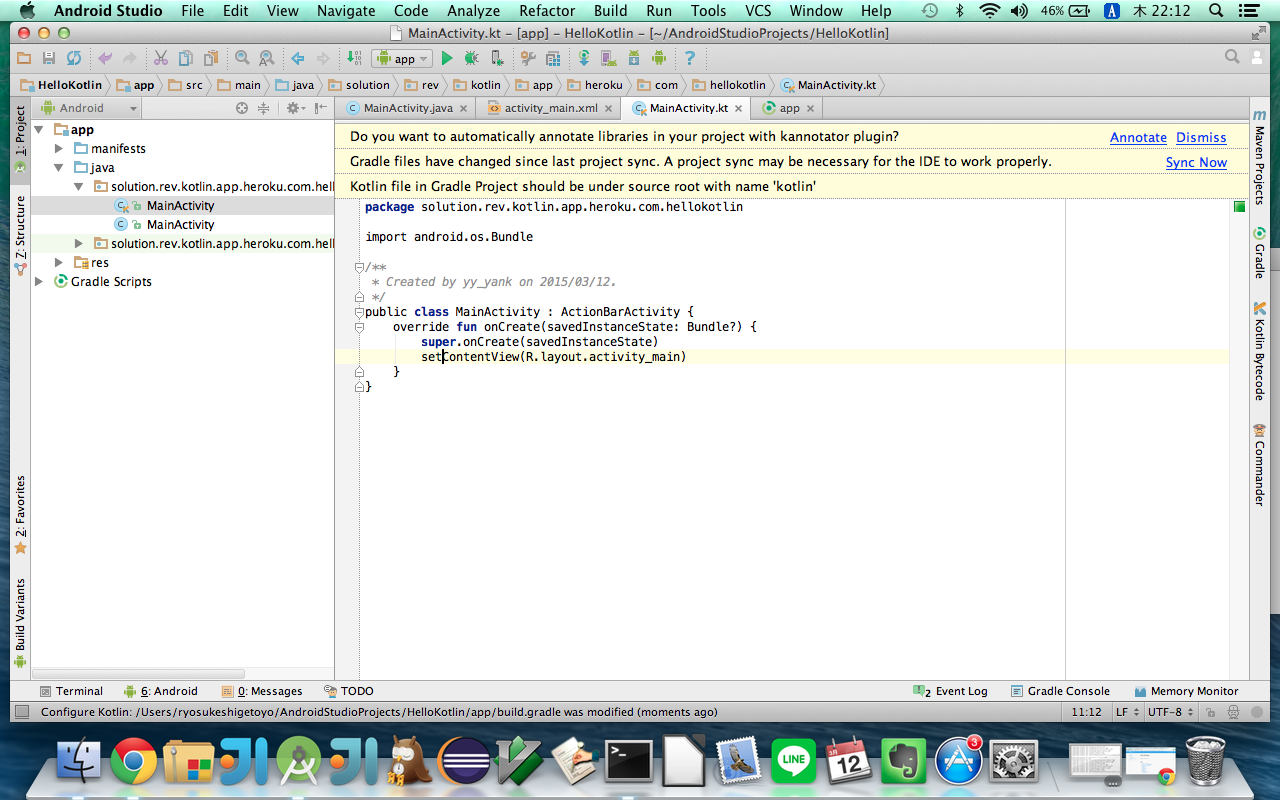Open the Gradle Console panel
1280x800 pixels.
pyautogui.click(x=1060, y=691)
